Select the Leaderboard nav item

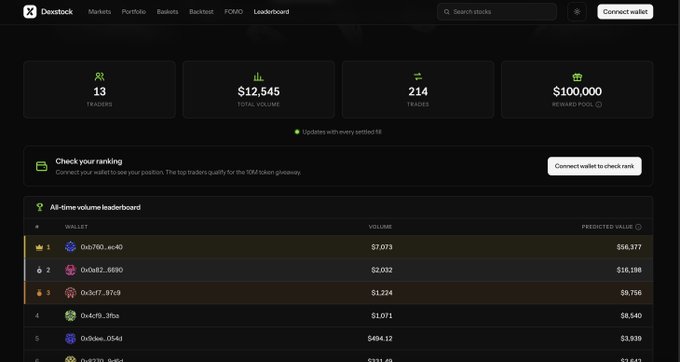pos(271,12)
